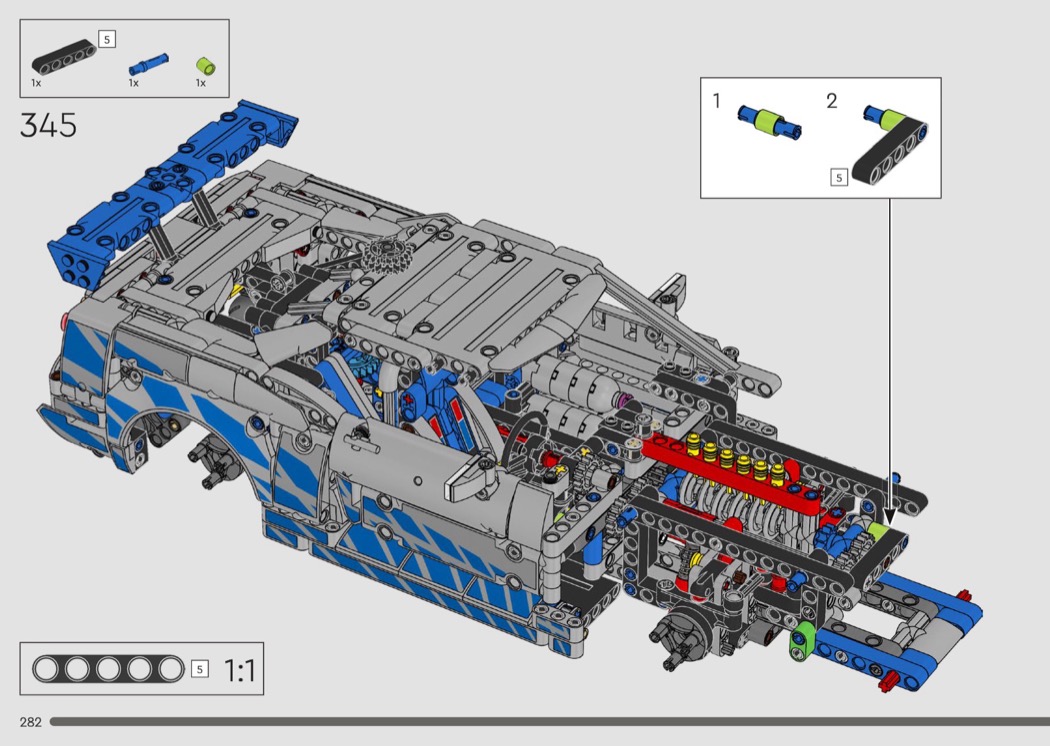
Task: Click the green connector at the front axle
Action: point(801,638)
